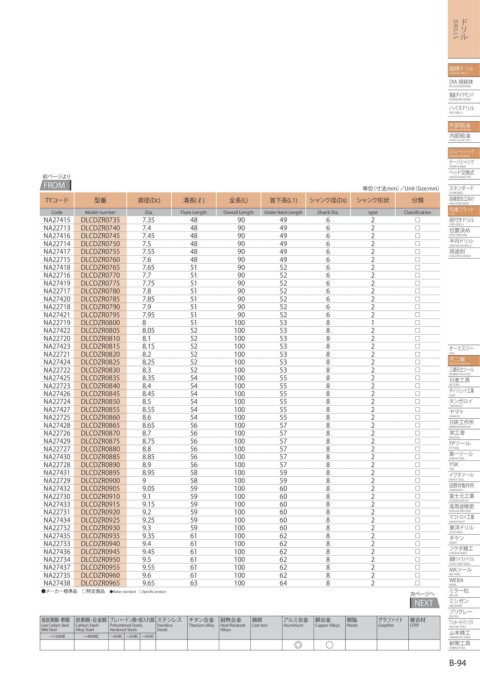Select the ハイスドリル side tab
The height and width of the screenshot is (677, 480).
tap(464, 110)
